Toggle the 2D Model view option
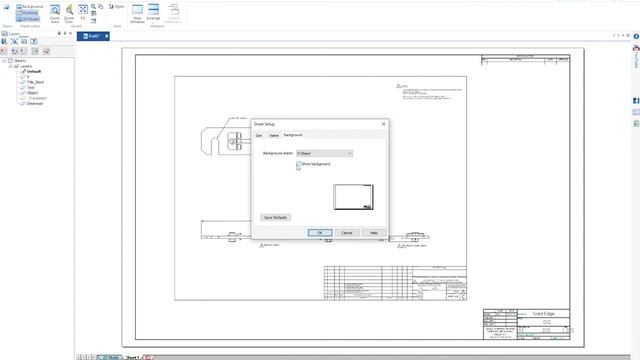 (x=28, y=19)
